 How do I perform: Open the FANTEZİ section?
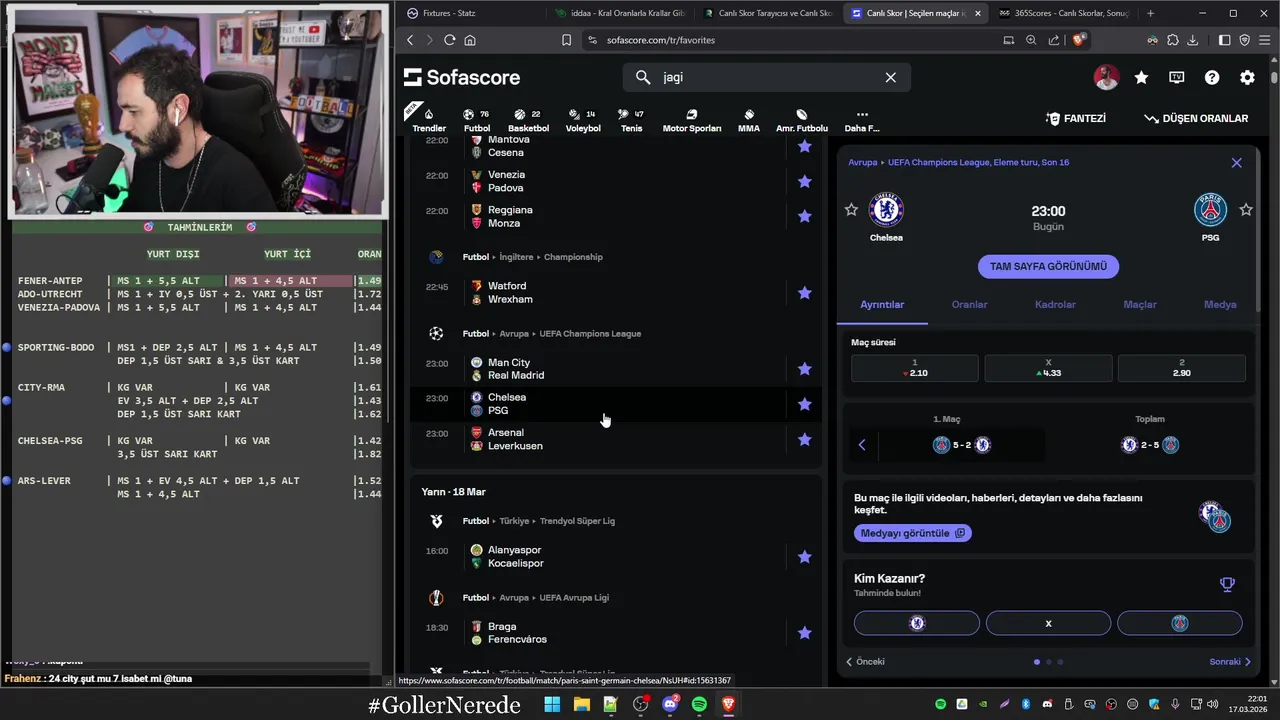point(1076,118)
